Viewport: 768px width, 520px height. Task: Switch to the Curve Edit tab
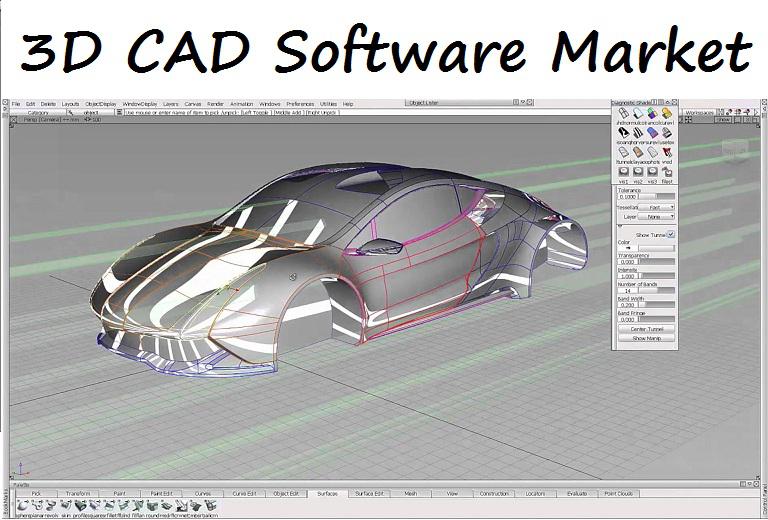click(244, 494)
